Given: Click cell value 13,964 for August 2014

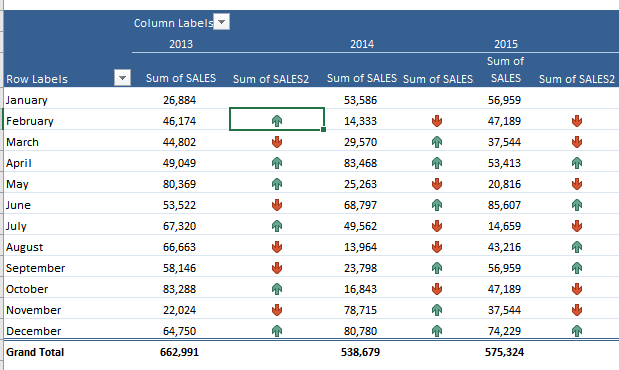Looking at the screenshot, I should pos(360,247).
